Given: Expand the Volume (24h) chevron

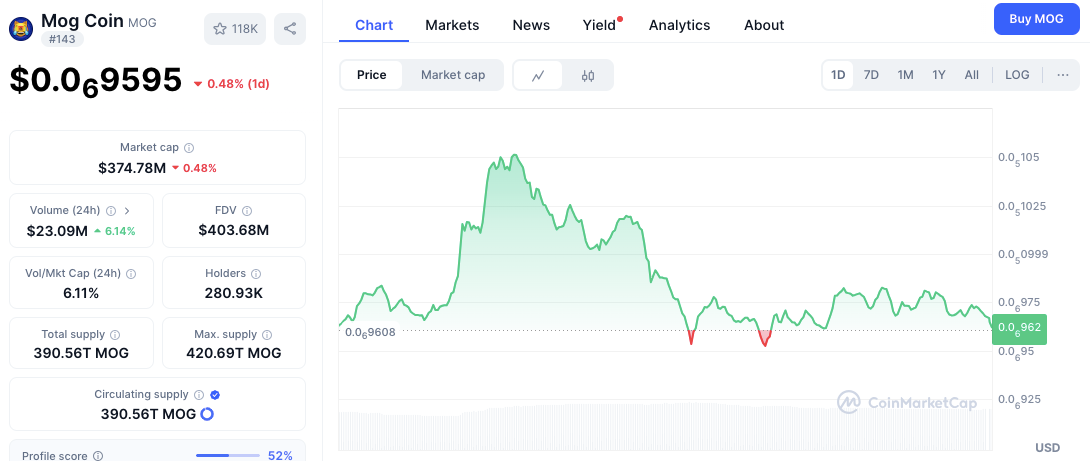Looking at the screenshot, I should click(x=127, y=211).
